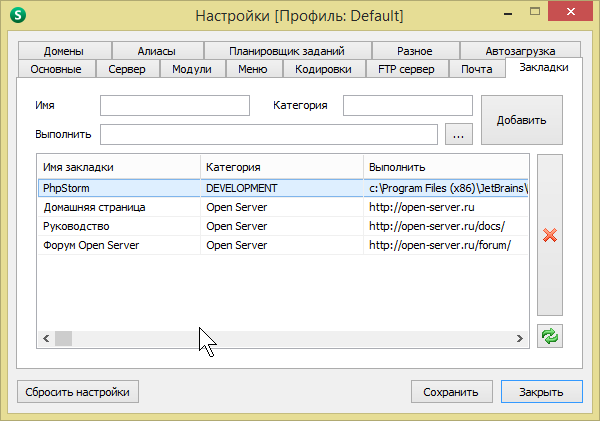Select the Форум Open Server bookmark row
600x421 pixels.
coord(118,245)
